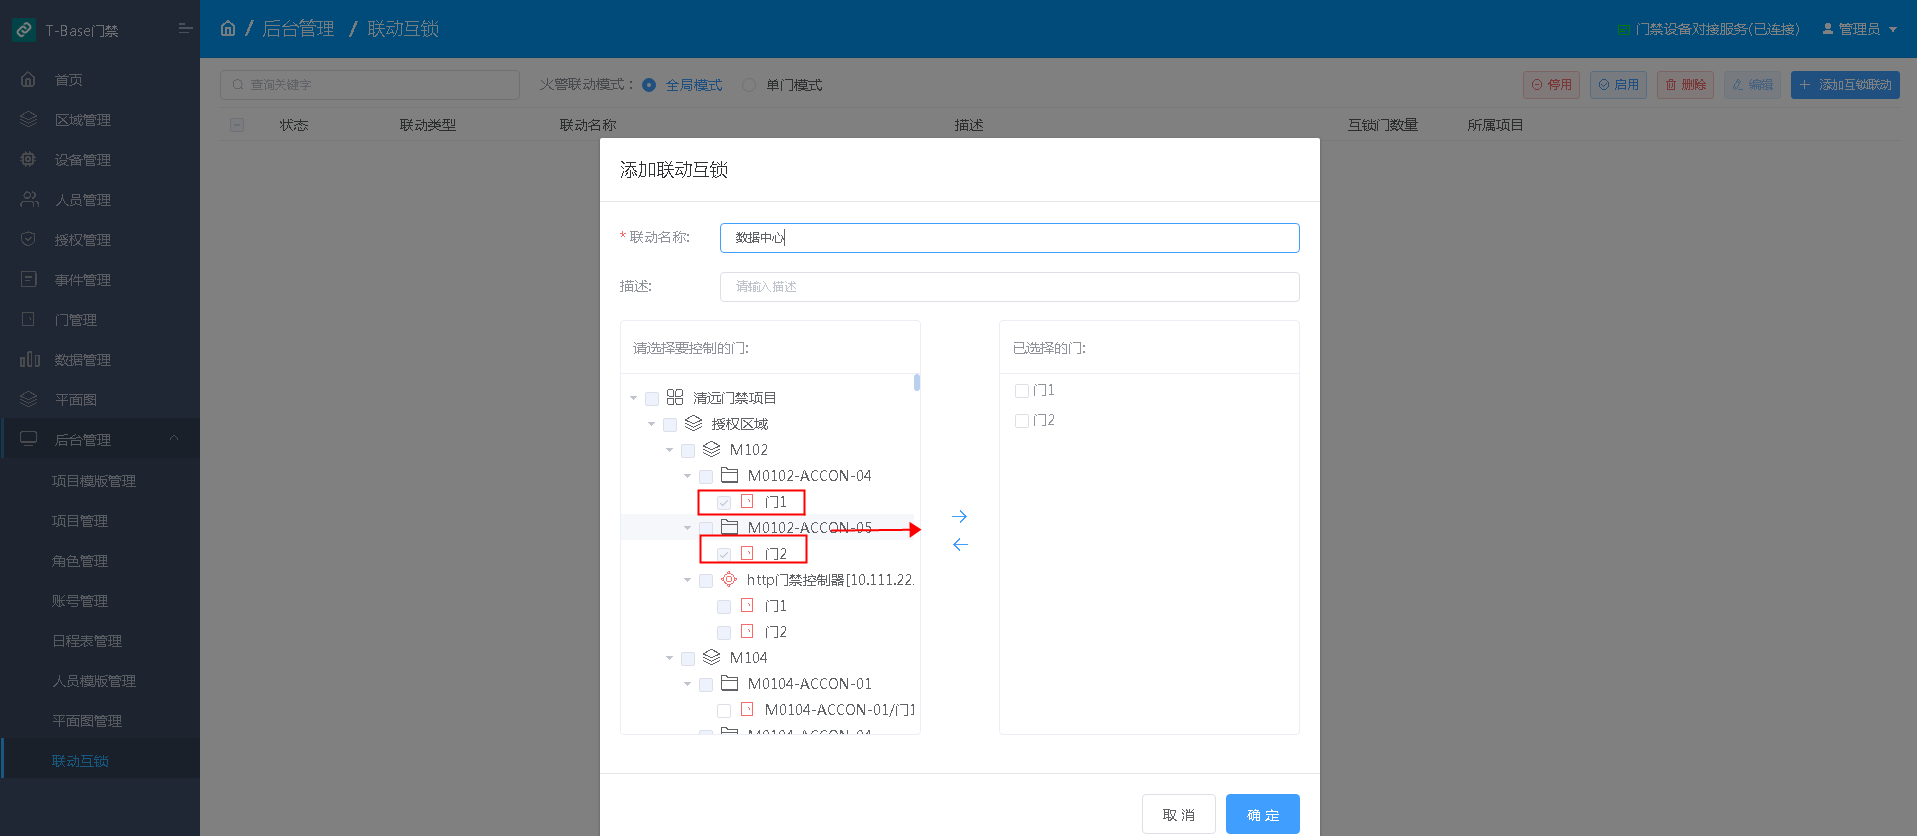Click the 取消 cancel button
Screen dimensions: 1917x836
pos(1179,814)
